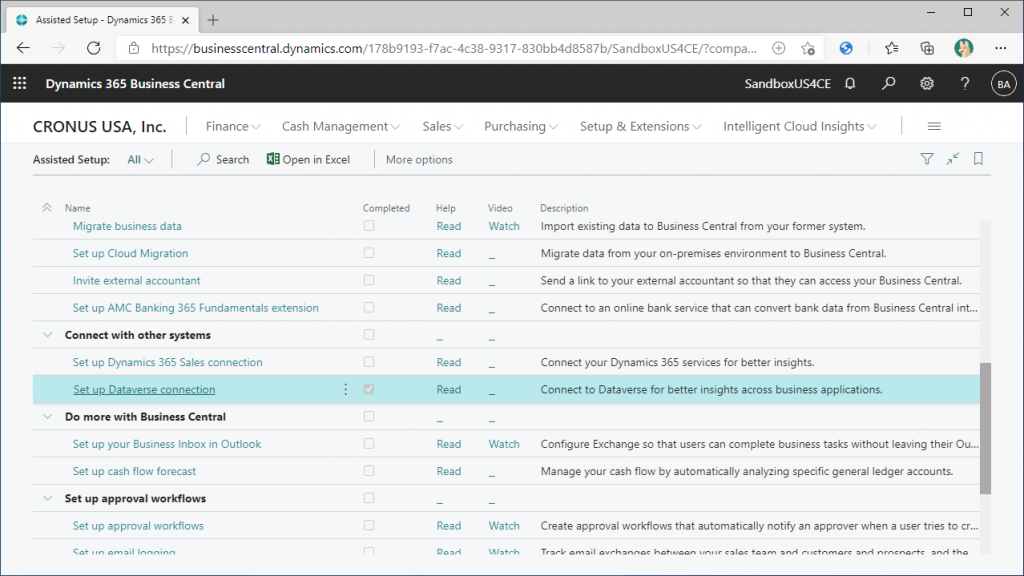
Task: Sort by the Name column header
Action: coord(78,208)
